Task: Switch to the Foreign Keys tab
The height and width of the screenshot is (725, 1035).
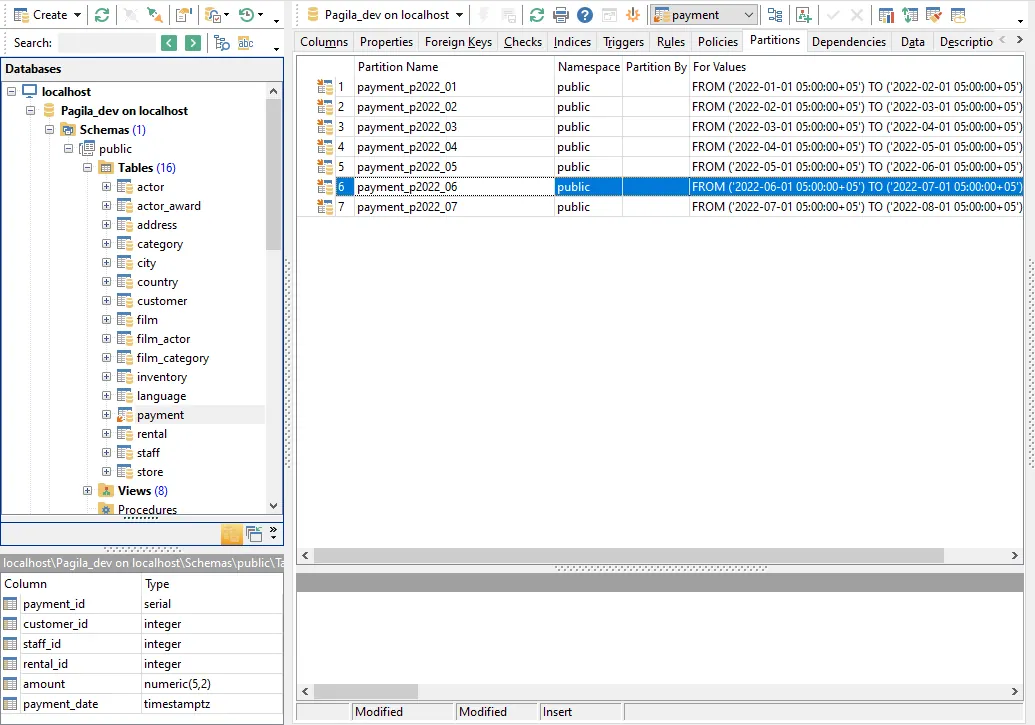Action: pyautogui.click(x=458, y=42)
